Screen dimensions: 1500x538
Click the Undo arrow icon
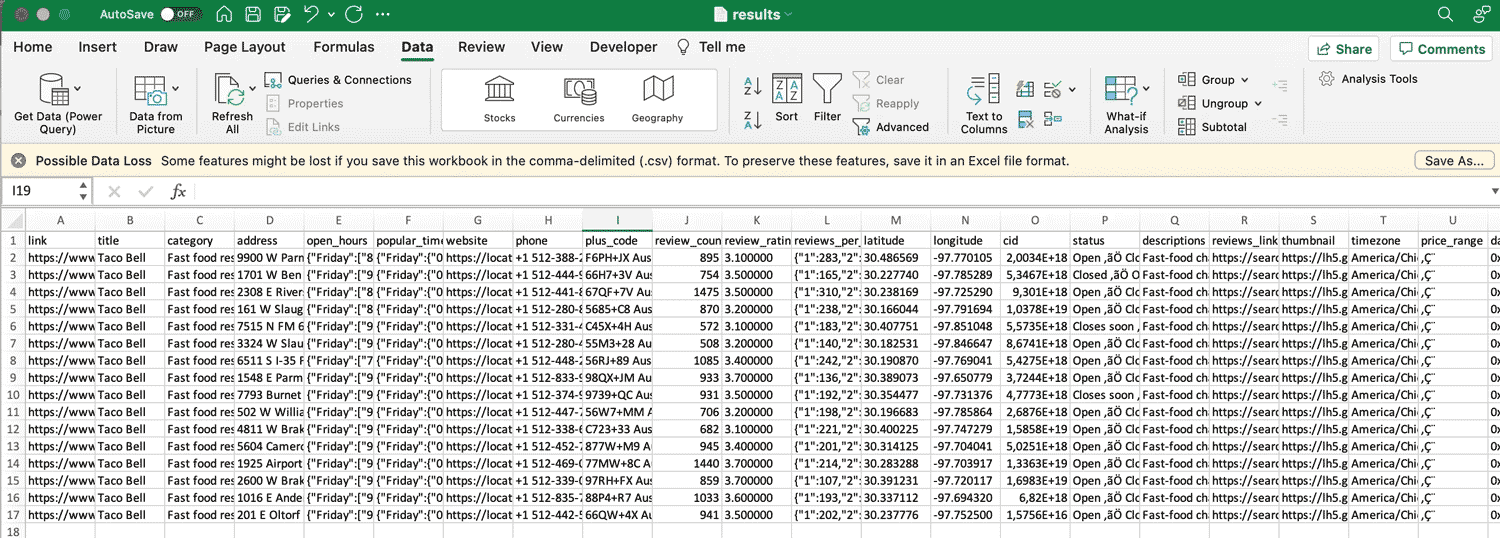pos(312,15)
